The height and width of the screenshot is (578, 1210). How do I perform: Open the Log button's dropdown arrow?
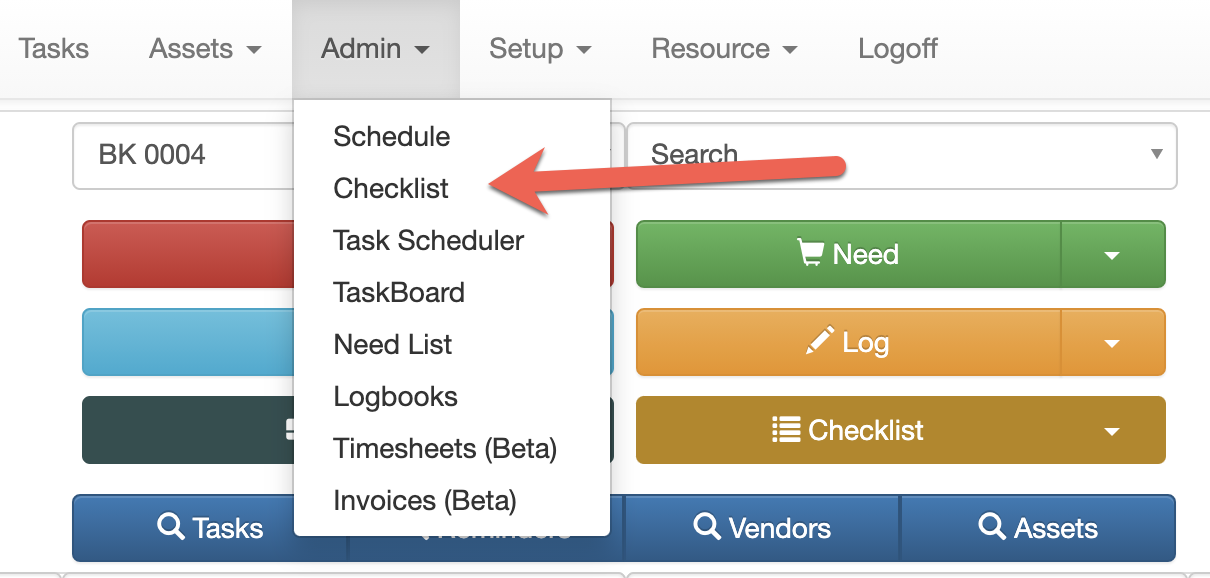1112,342
